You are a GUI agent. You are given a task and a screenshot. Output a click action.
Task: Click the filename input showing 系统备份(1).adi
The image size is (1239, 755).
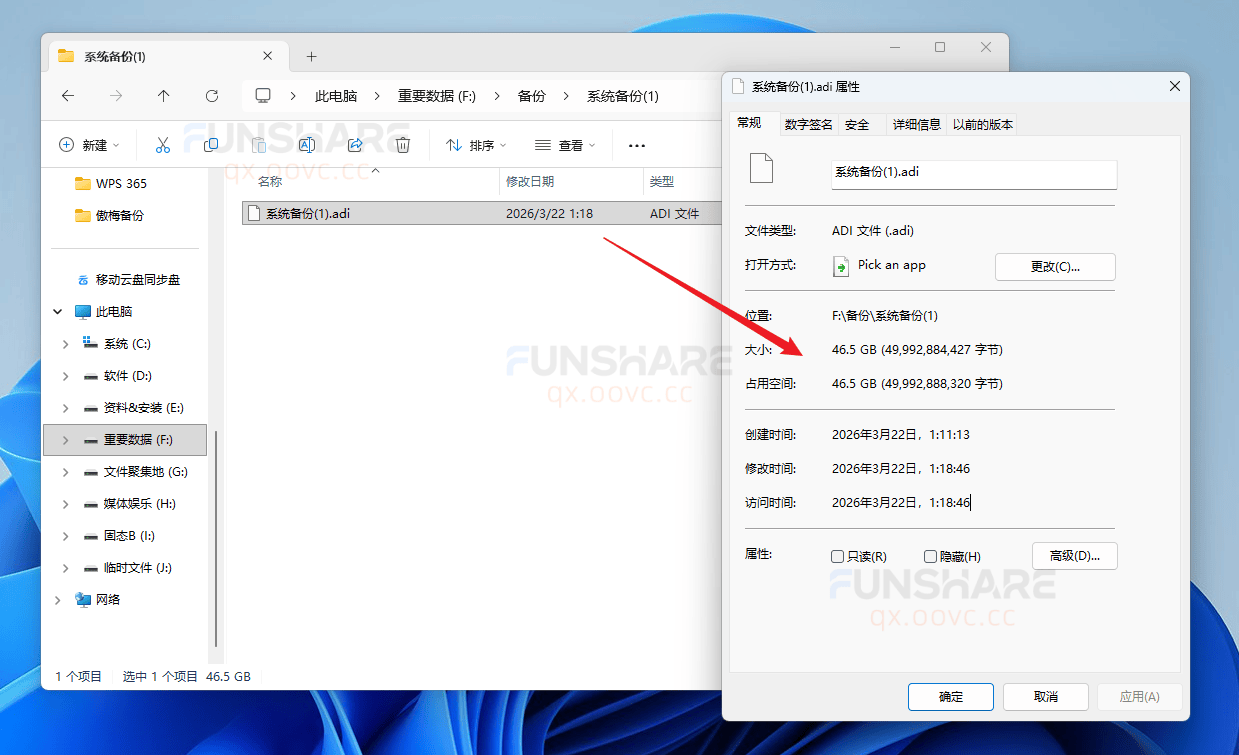tap(973, 175)
